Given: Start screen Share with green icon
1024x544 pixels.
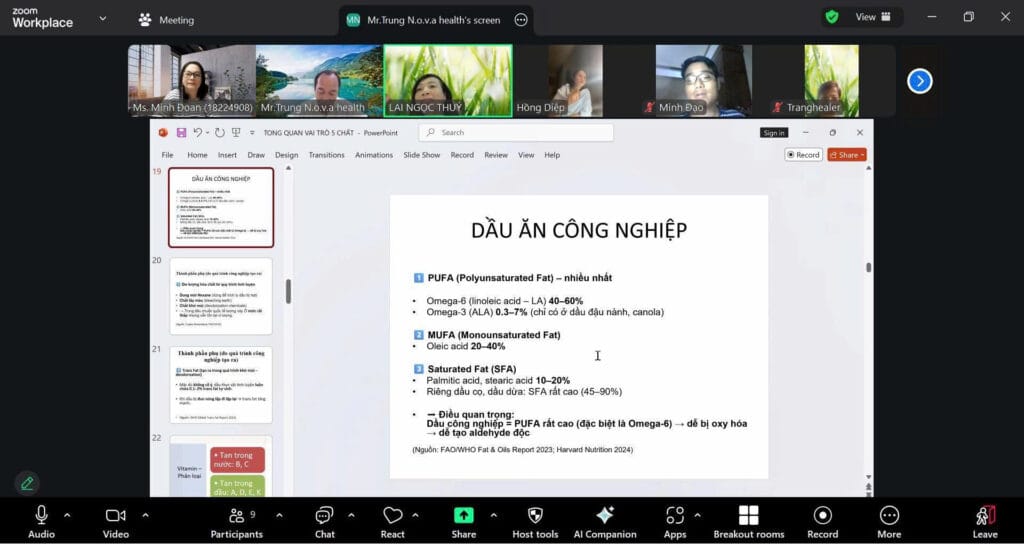Looking at the screenshot, I should coord(464,520).
